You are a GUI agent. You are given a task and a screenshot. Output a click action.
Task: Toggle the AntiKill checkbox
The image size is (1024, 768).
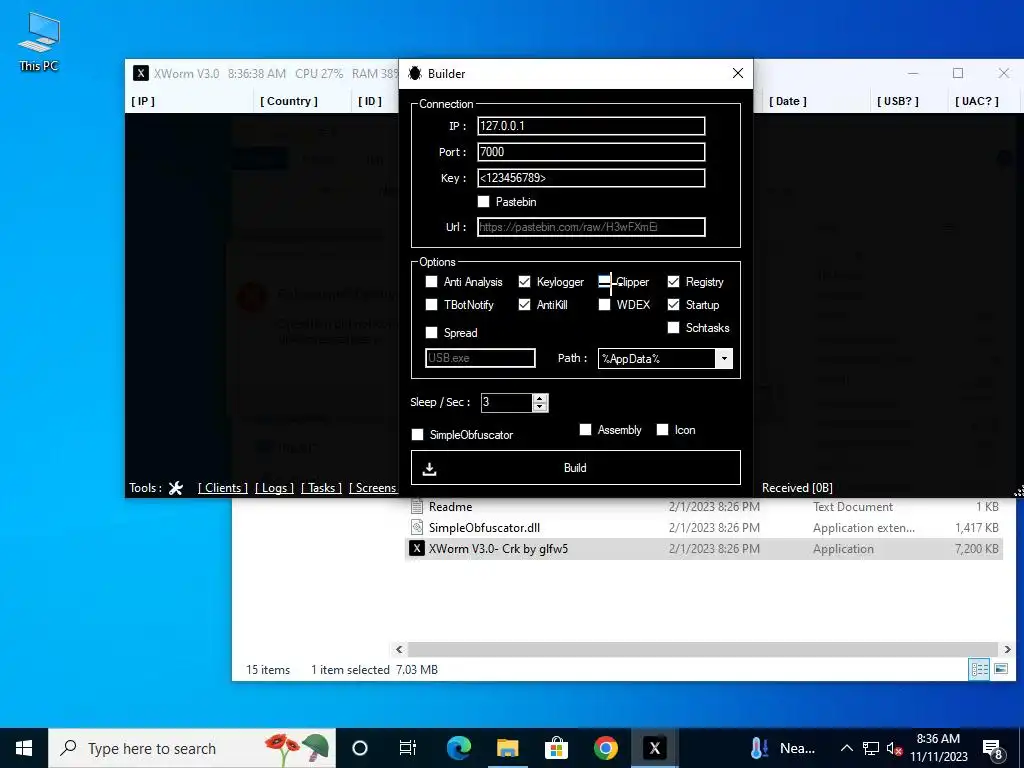pyautogui.click(x=524, y=304)
